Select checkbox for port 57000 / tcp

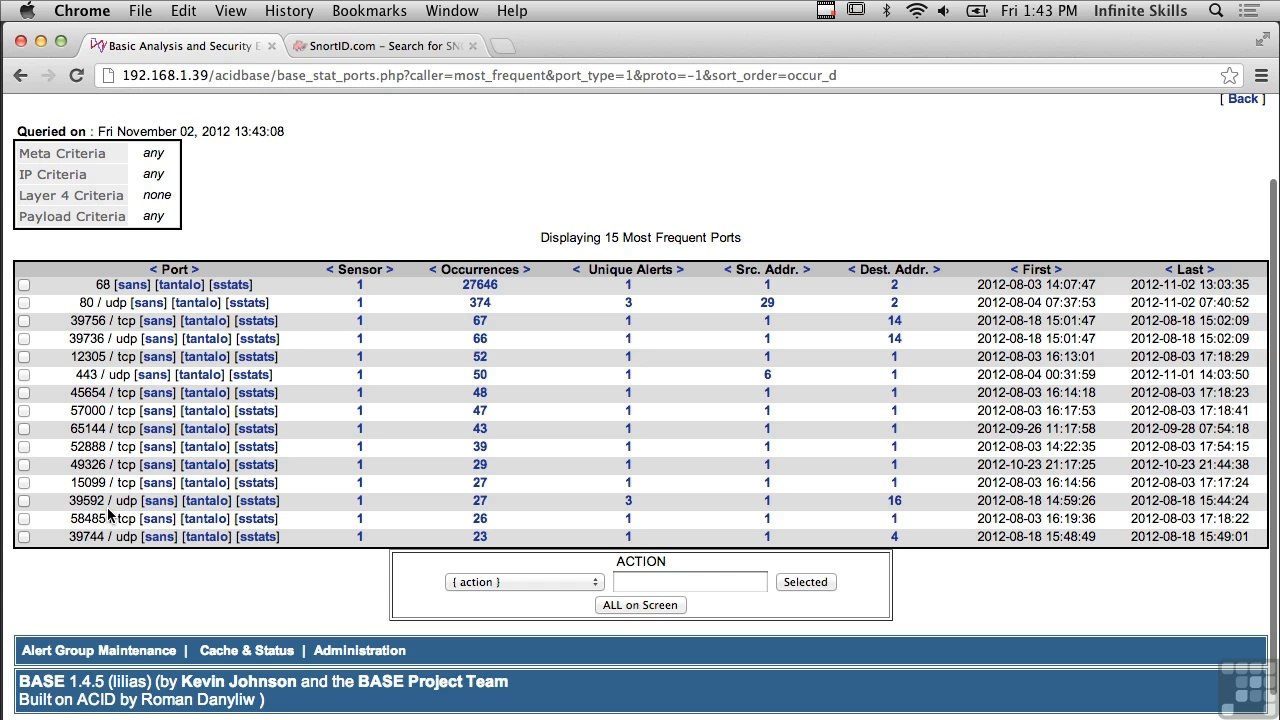pyautogui.click(x=24, y=411)
